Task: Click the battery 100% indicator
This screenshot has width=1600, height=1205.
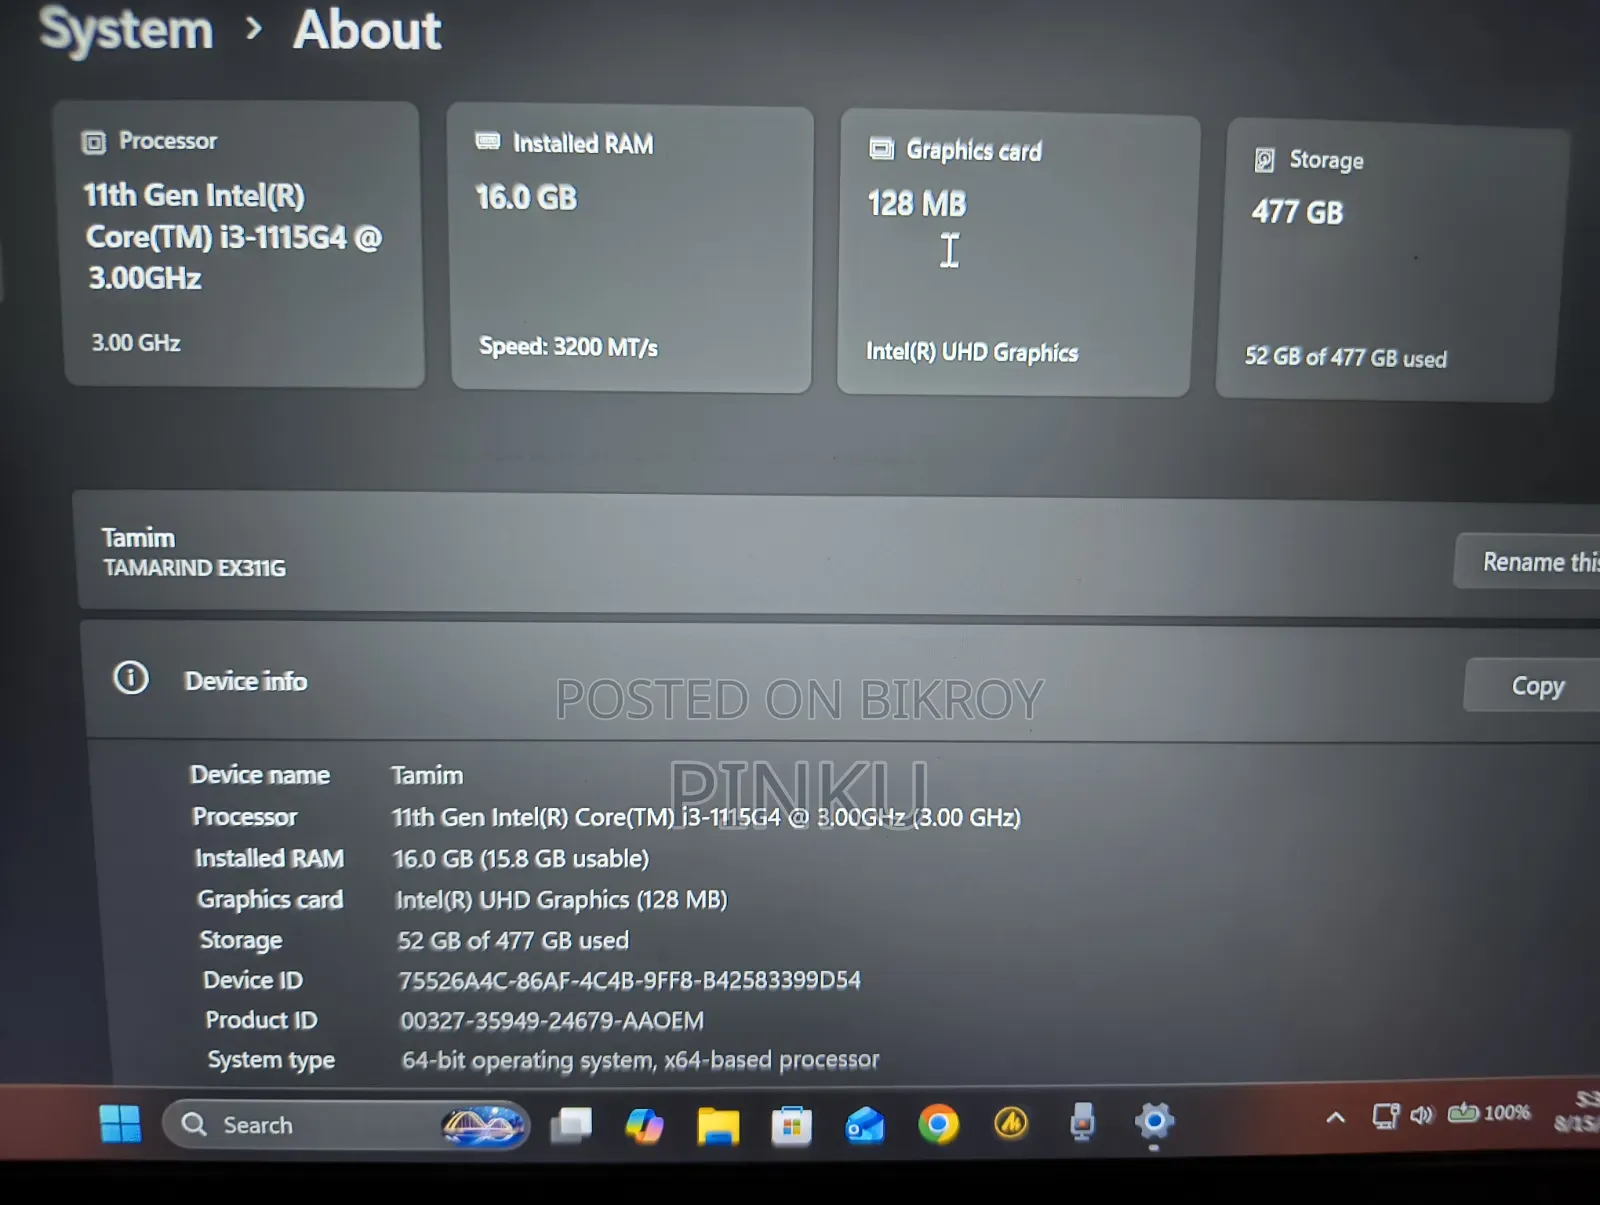Action: pos(1489,1113)
